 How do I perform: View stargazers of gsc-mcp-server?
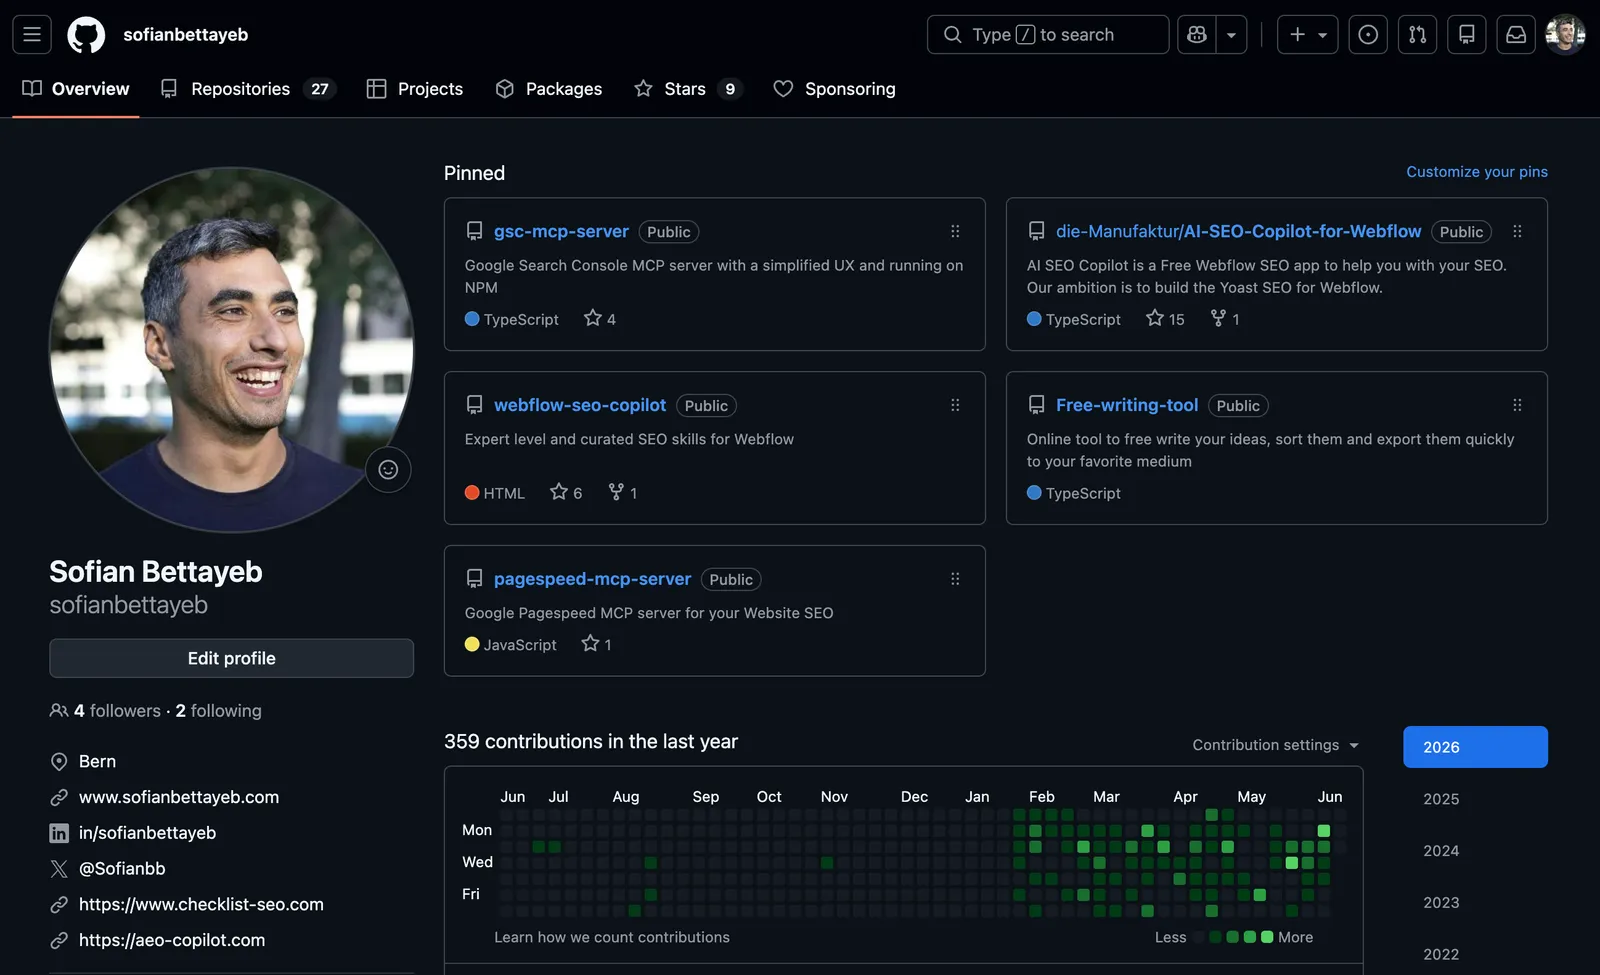[x=600, y=319]
